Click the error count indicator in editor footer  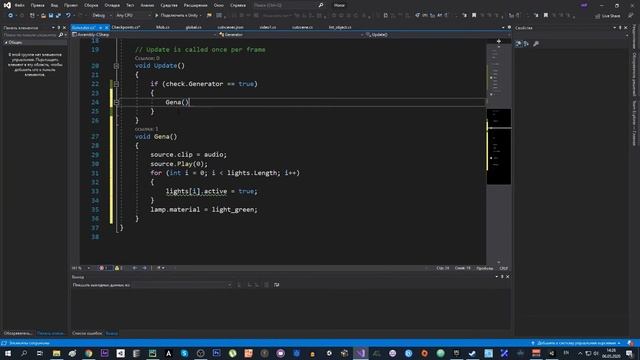tap(104, 268)
